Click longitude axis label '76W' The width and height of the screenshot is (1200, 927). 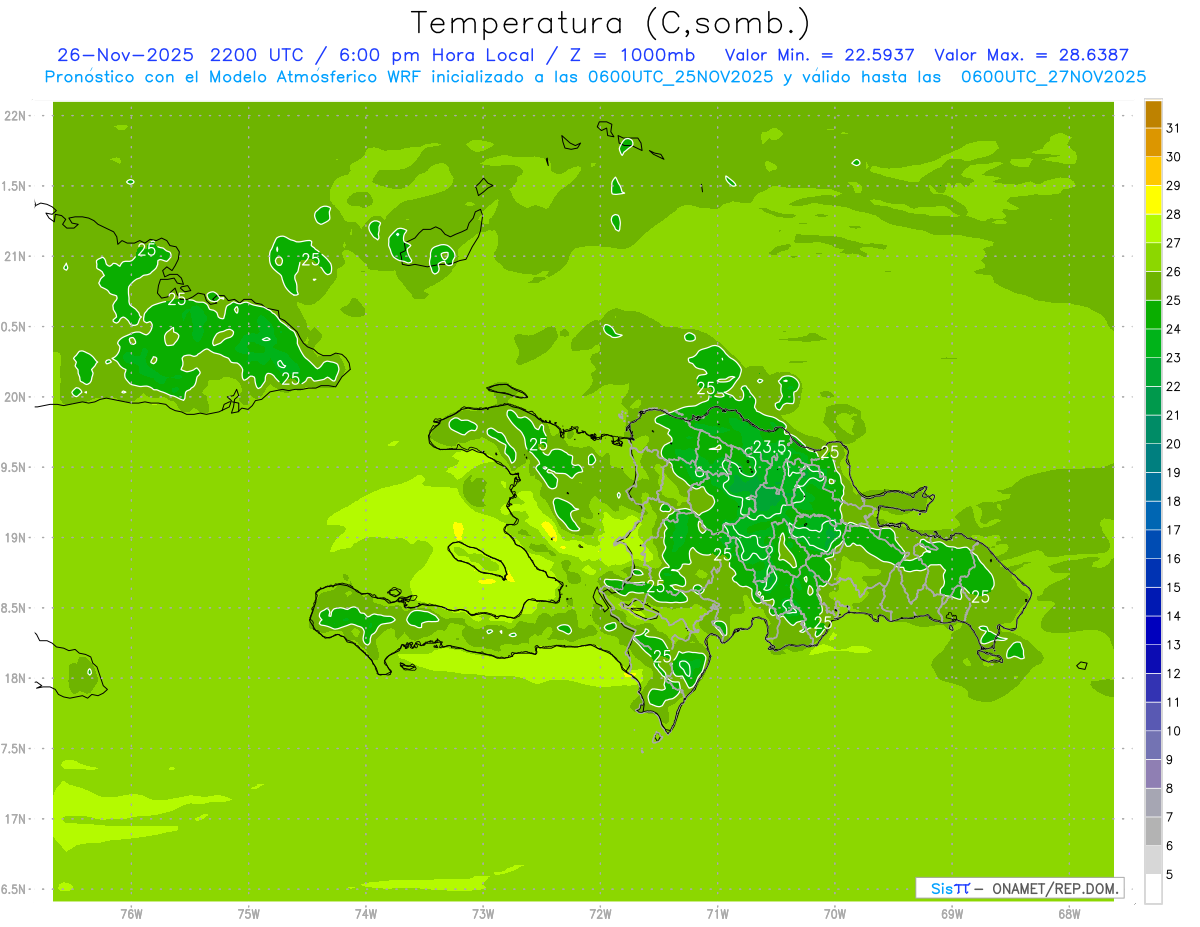tap(131, 914)
